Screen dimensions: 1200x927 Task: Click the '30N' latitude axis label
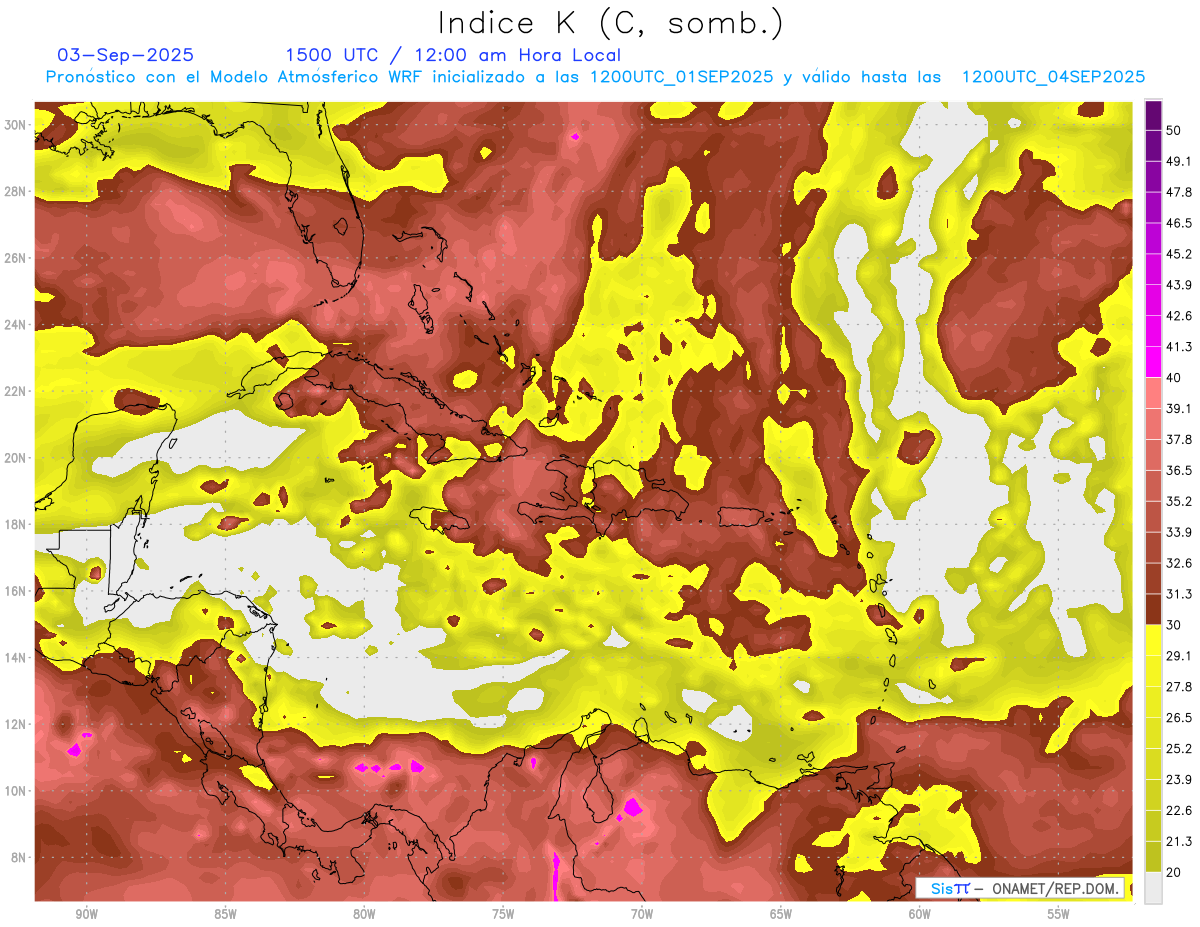(x=17, y=125)
